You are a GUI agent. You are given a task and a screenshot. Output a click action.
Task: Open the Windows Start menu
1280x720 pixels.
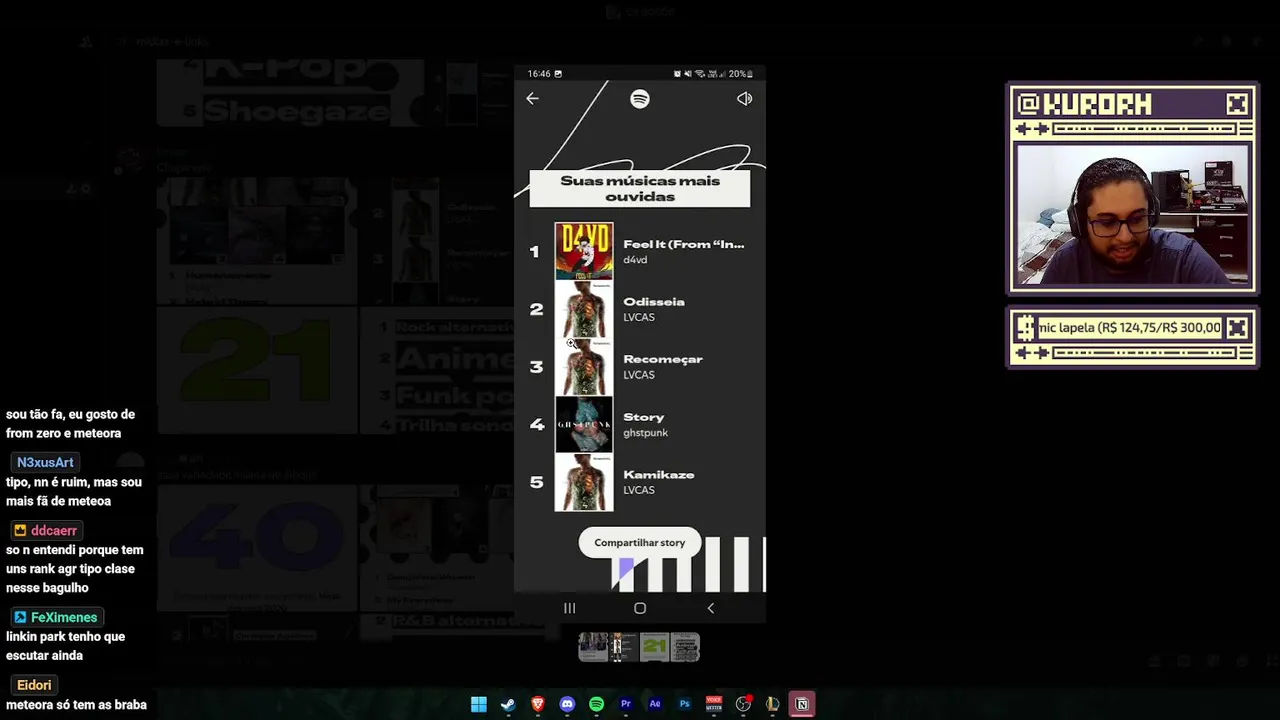pyautogui.click(x=479, y=704)
